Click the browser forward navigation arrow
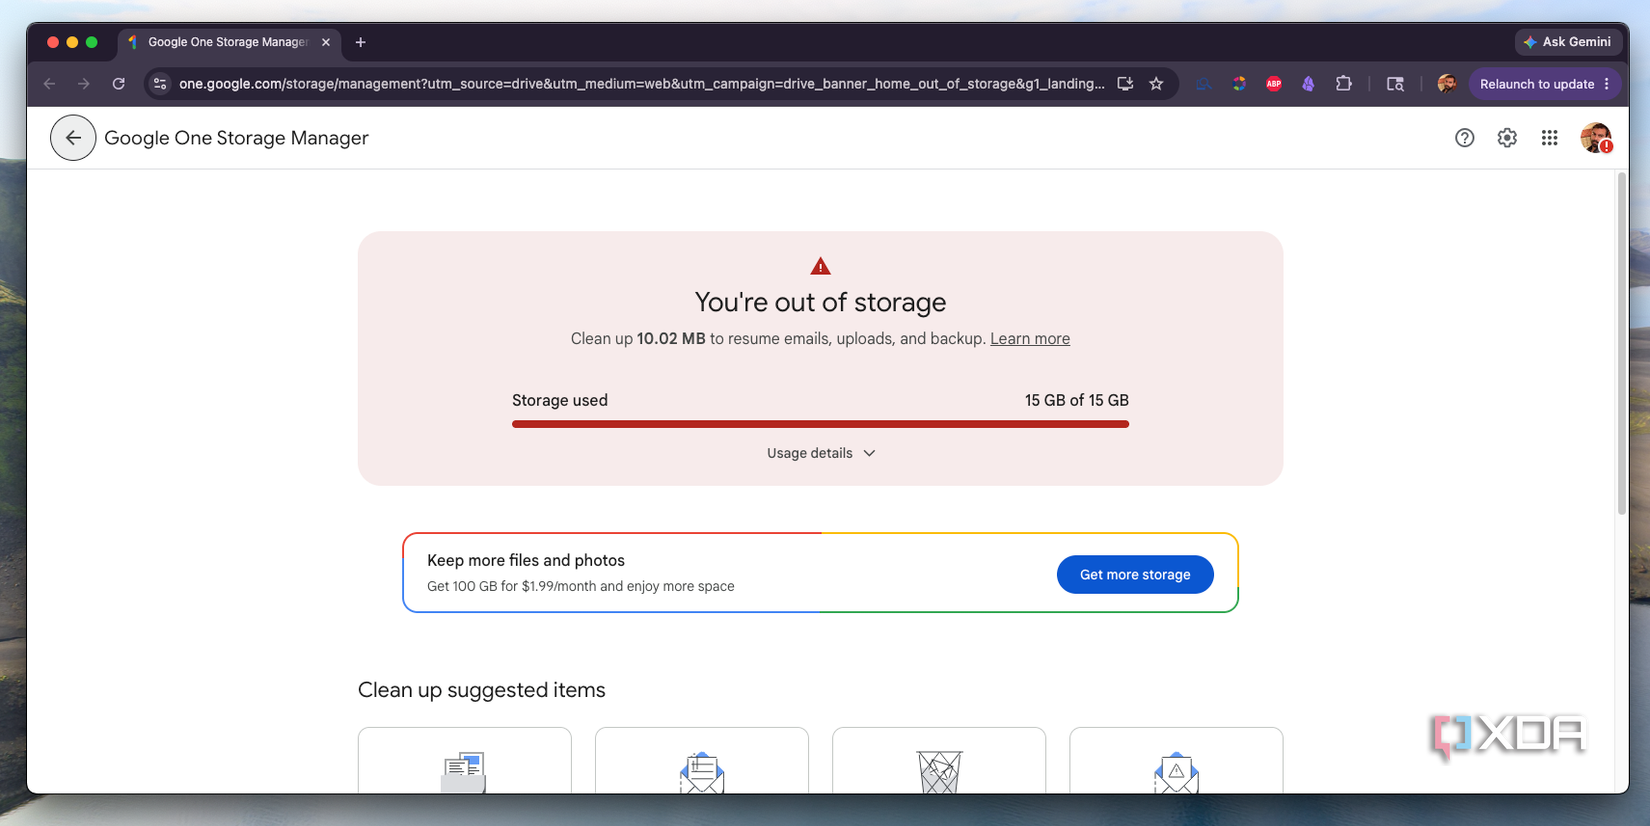Image resolution: width=1650 pixels, height=826 pixels. pyautogui.click(x=84, y=84)
